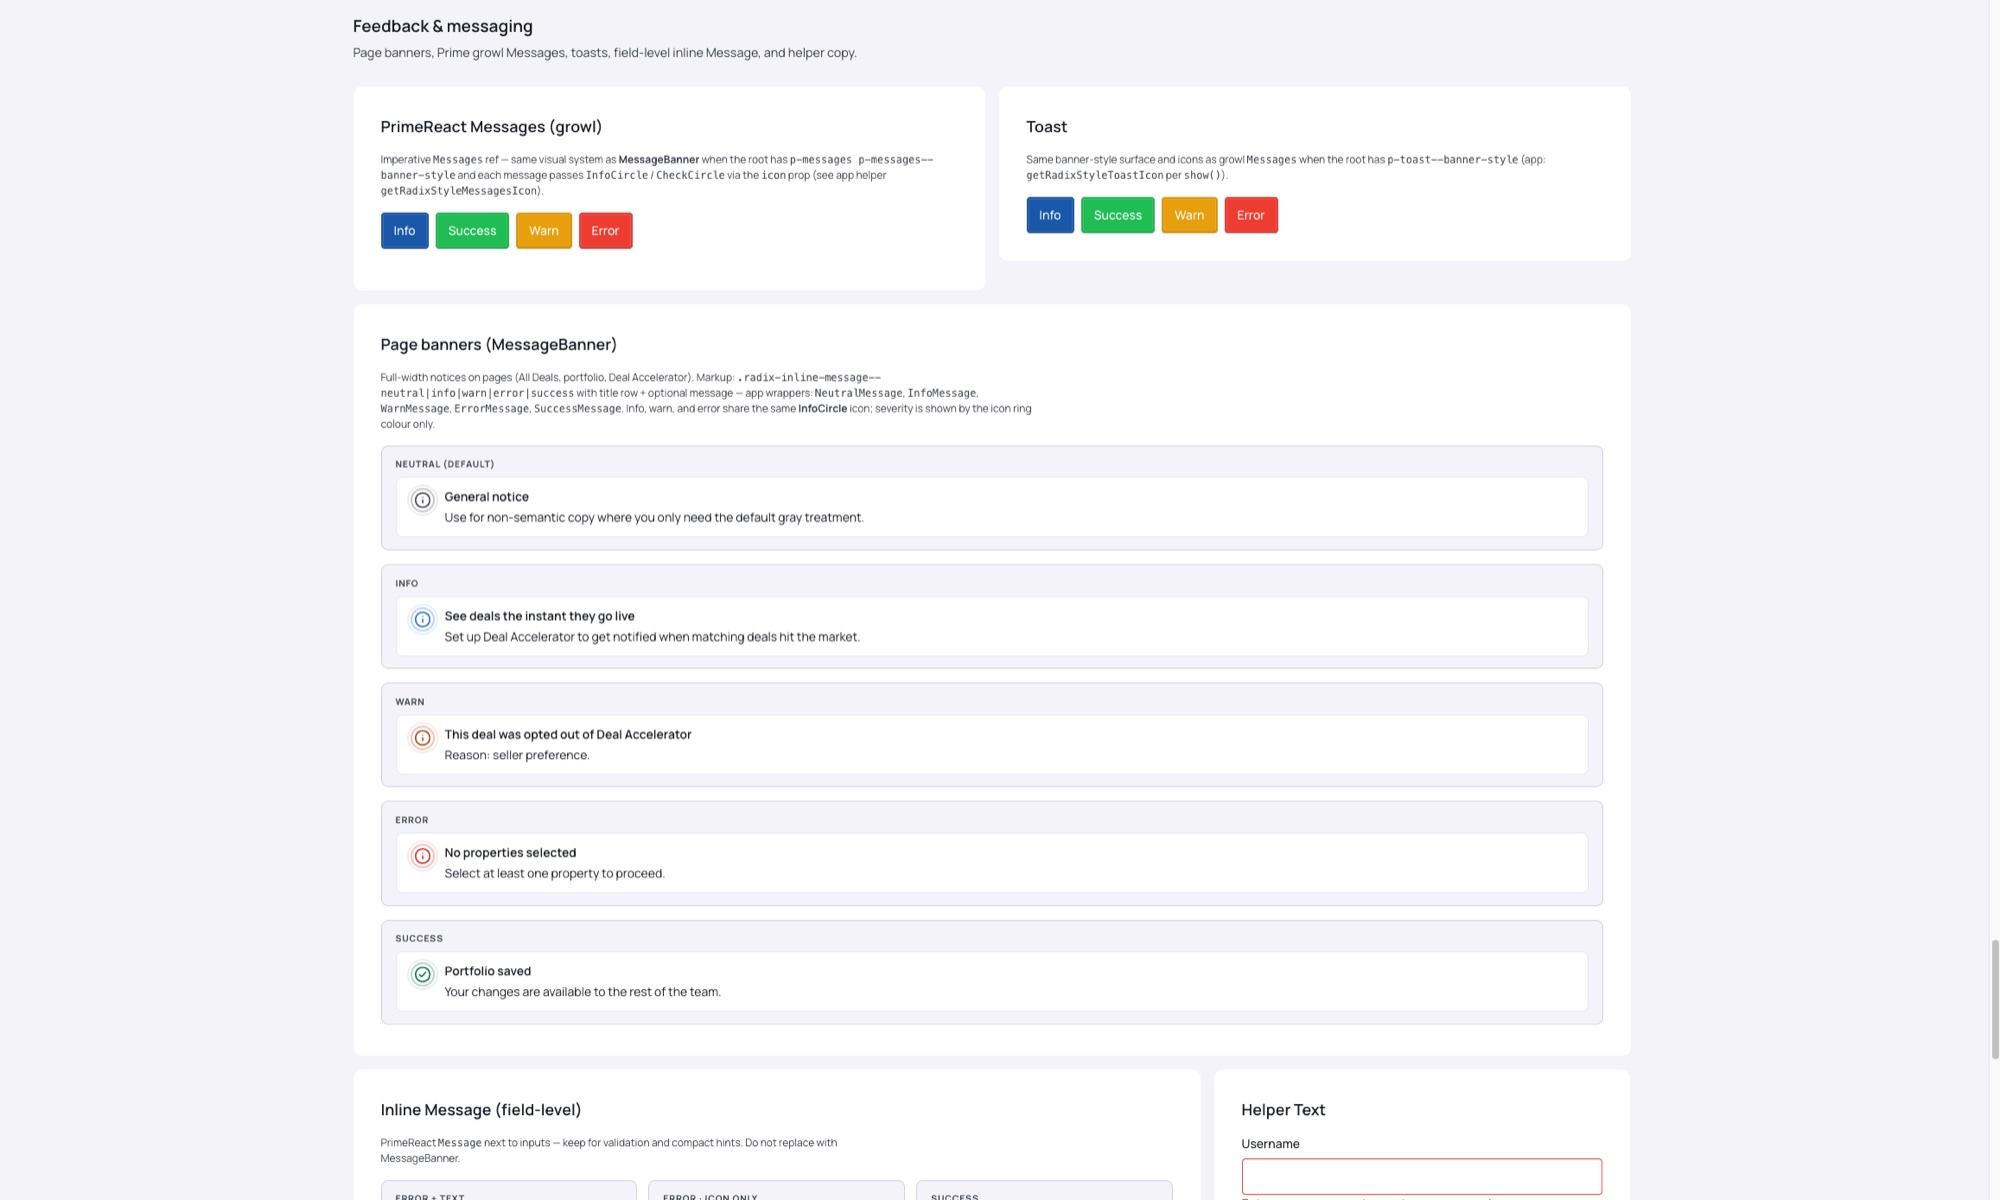Trigger the Error toast button

[1251, 215]
